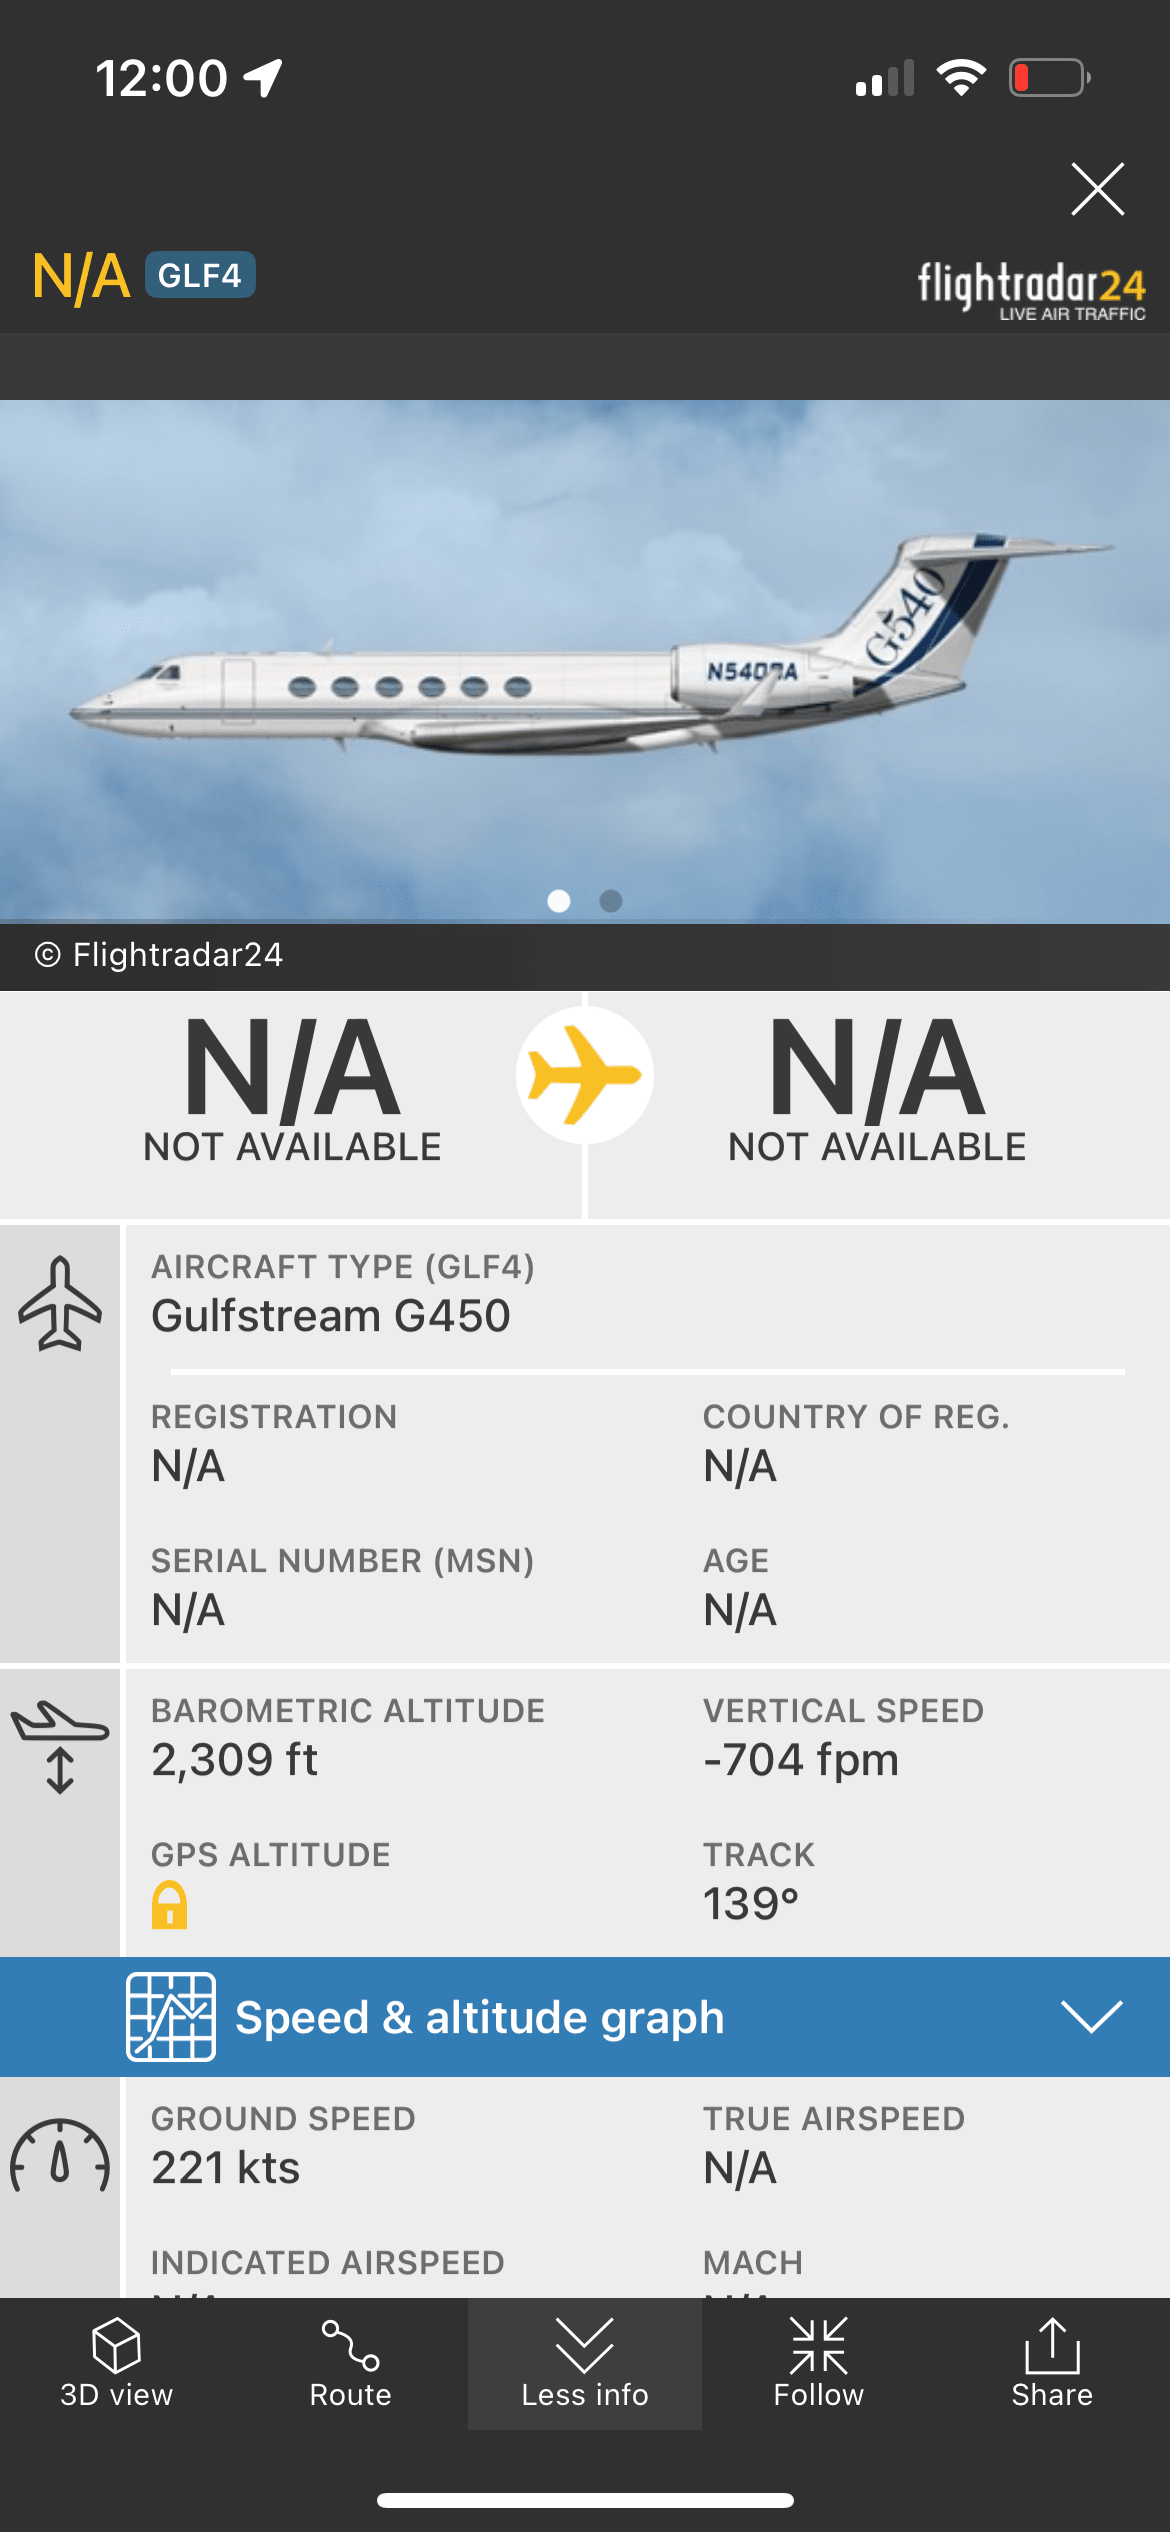Image resolution: width=1170 pixels, height=2532 pixels.
Task: Collapse details with Less info
Action: (x=585, y=2363)
